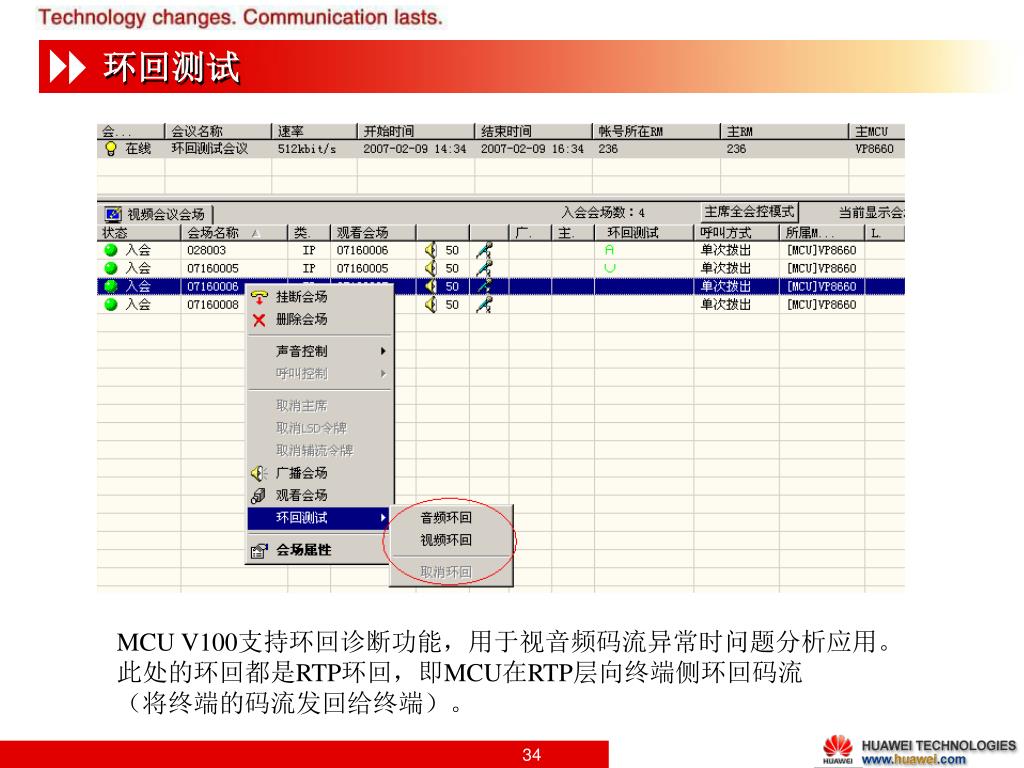Click the 观看会场 column header
The width and height of the screenshot is (1024, 768).
pyautogui.click(x=372, y=232)
